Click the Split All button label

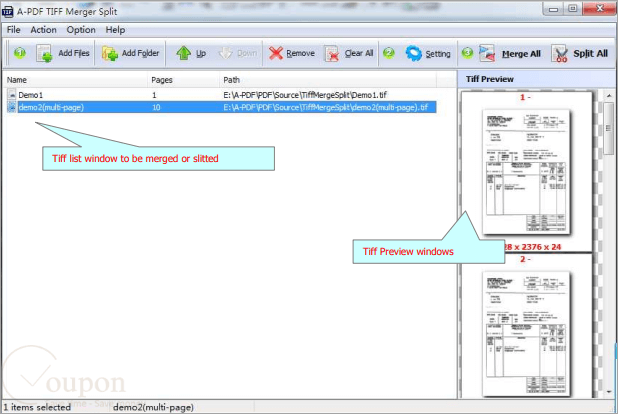(590, 54)
